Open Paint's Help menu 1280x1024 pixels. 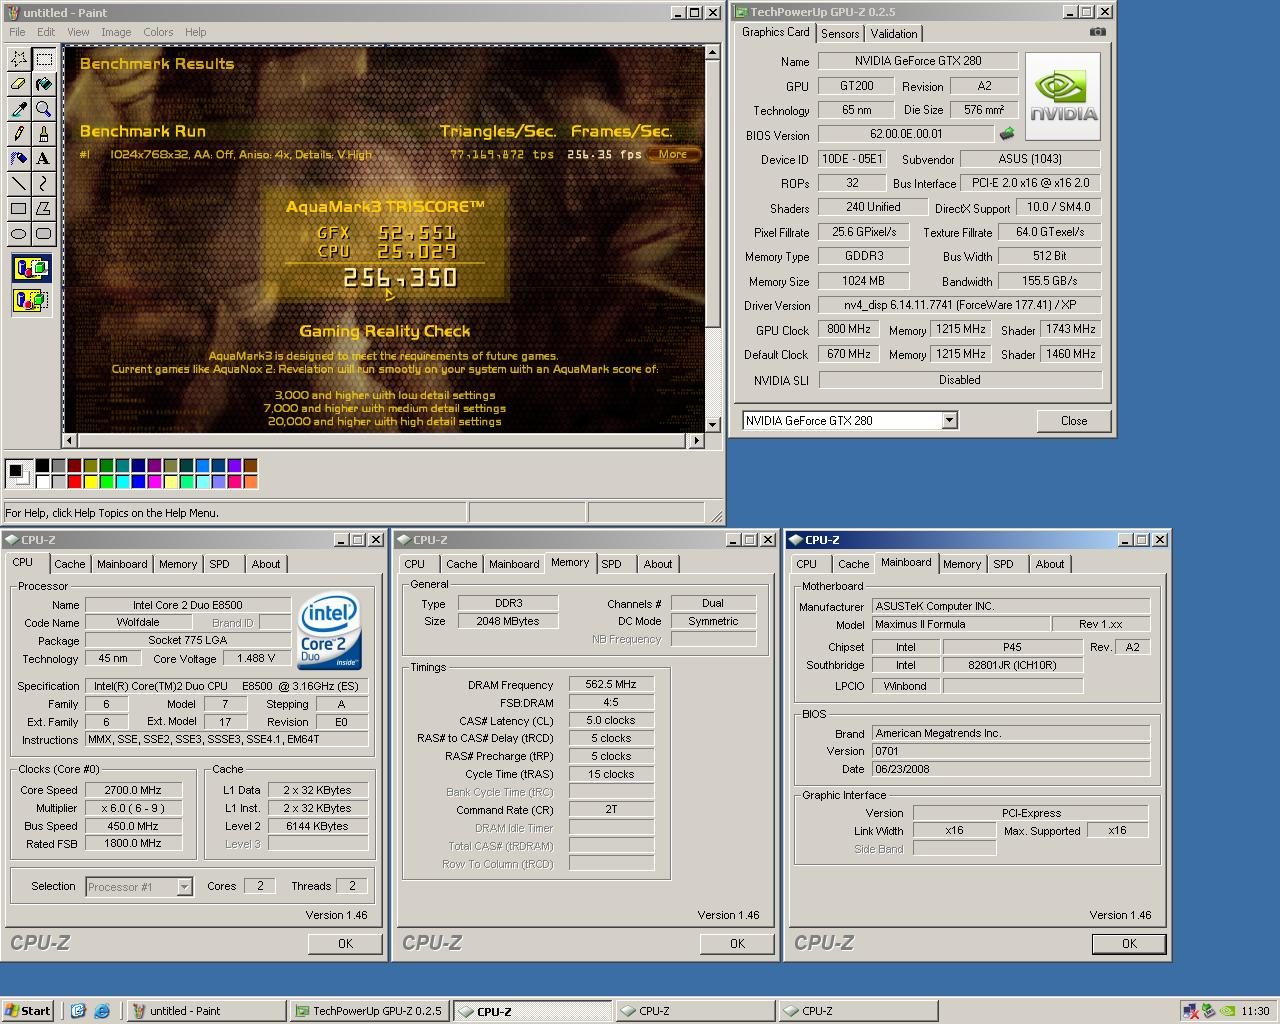pos(196,32)
